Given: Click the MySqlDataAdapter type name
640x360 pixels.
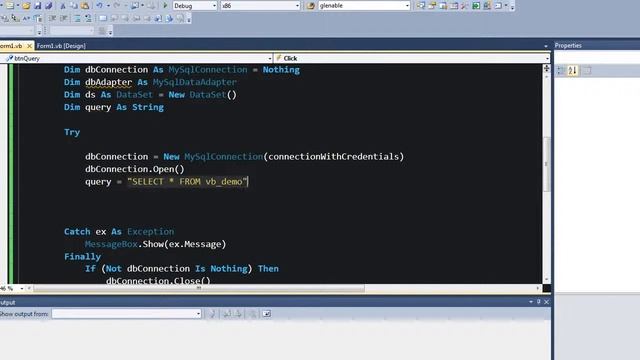Looking at the screenshot, I should pyautogui.click(x=195, y=82).
